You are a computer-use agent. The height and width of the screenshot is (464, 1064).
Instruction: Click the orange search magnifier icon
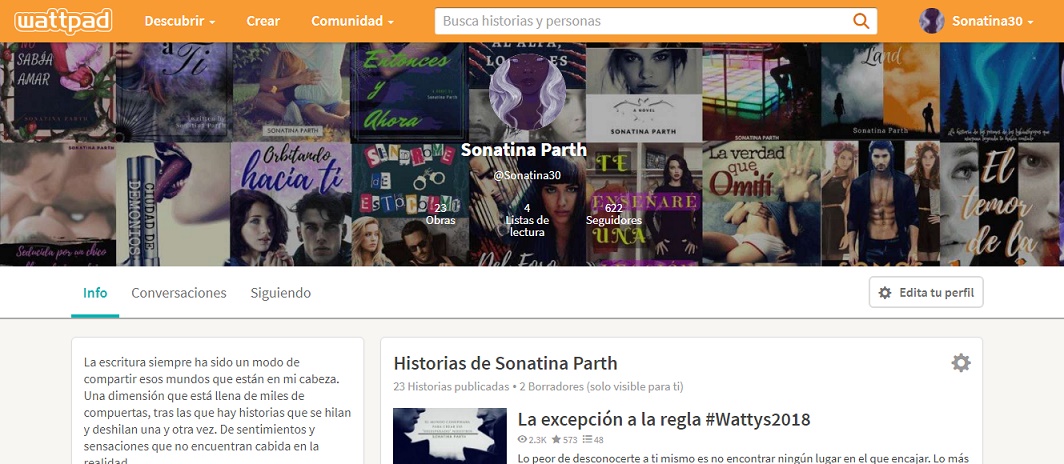(860, 21)
